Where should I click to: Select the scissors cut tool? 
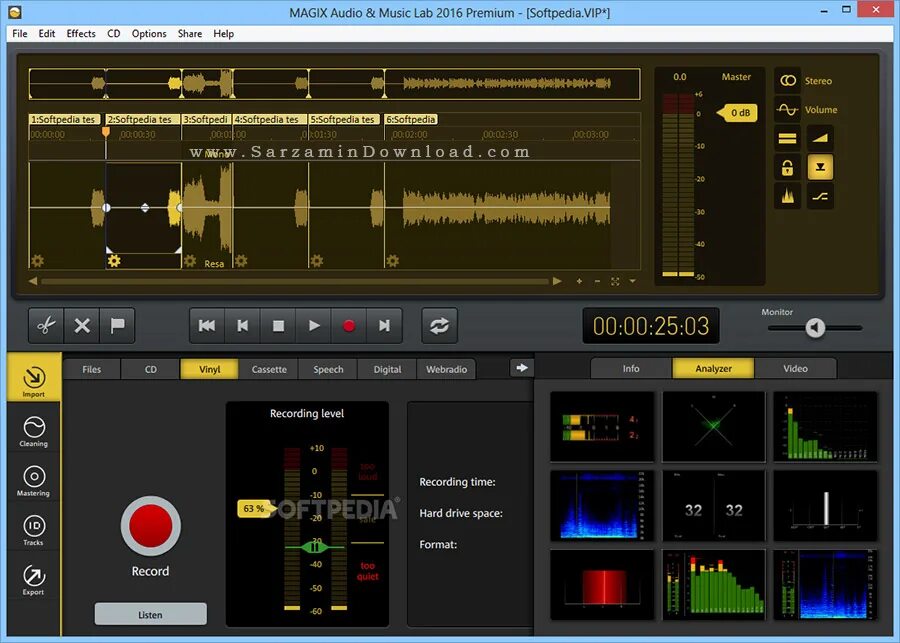click(x=46, y=326)
